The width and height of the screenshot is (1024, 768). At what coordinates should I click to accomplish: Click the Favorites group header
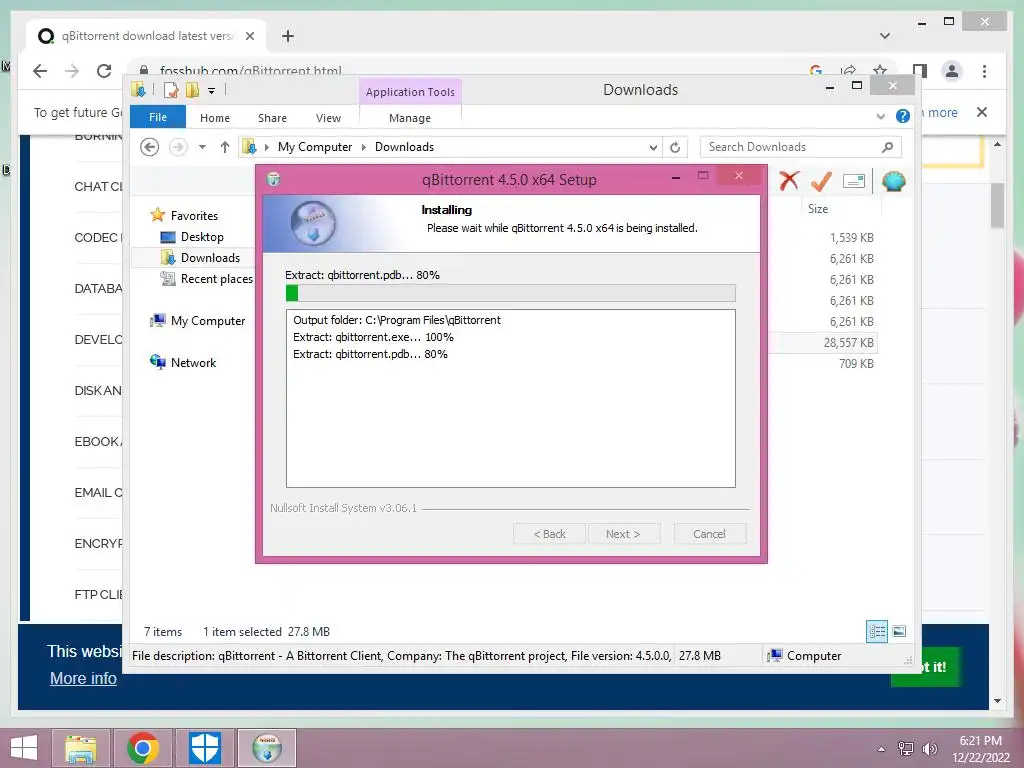coord(193,216)
